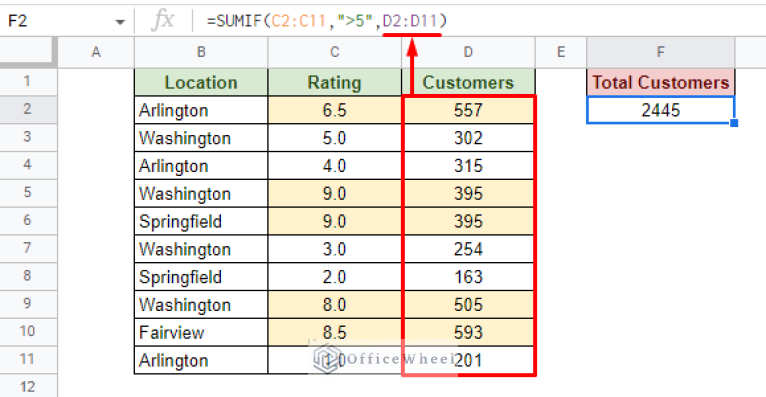Select customers cell 201
The image size is (766, 397).
click(x=468, y=360)
